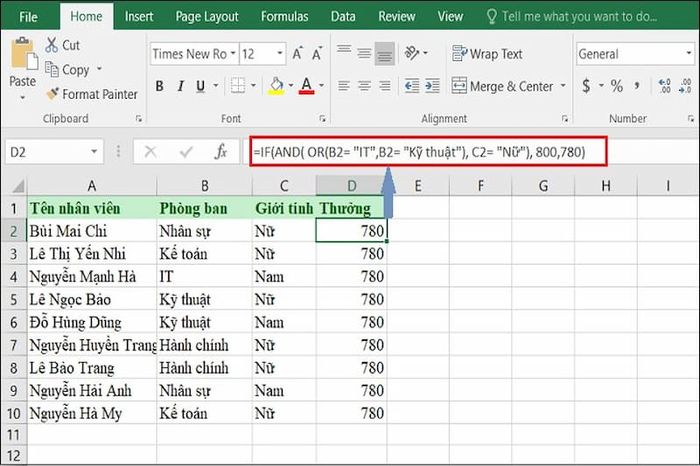Align text right

pos(385,86)
